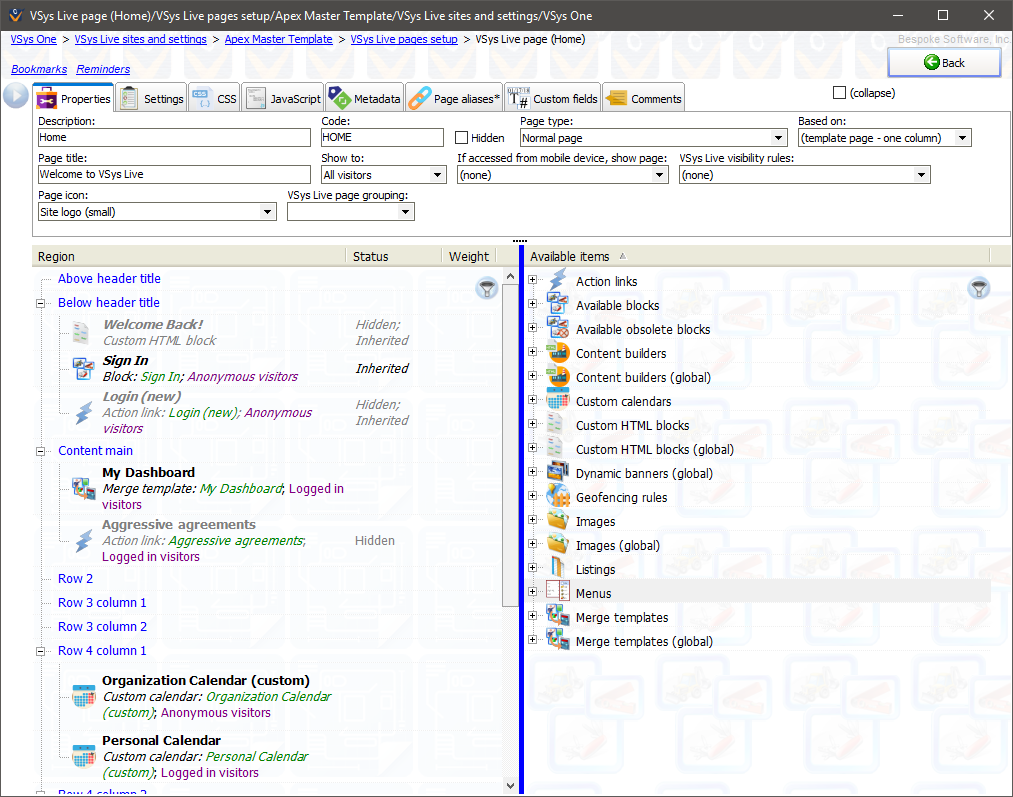Click the Aggressive agreements action link icon
1013x797 pixels.
[x=83, y=540]
